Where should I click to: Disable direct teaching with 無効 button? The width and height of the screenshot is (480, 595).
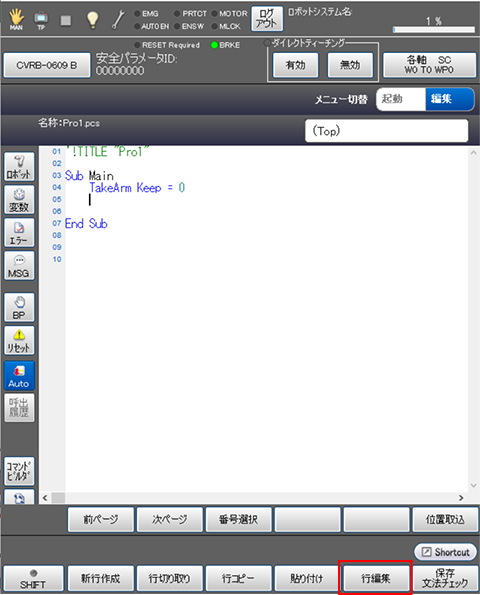350,65
